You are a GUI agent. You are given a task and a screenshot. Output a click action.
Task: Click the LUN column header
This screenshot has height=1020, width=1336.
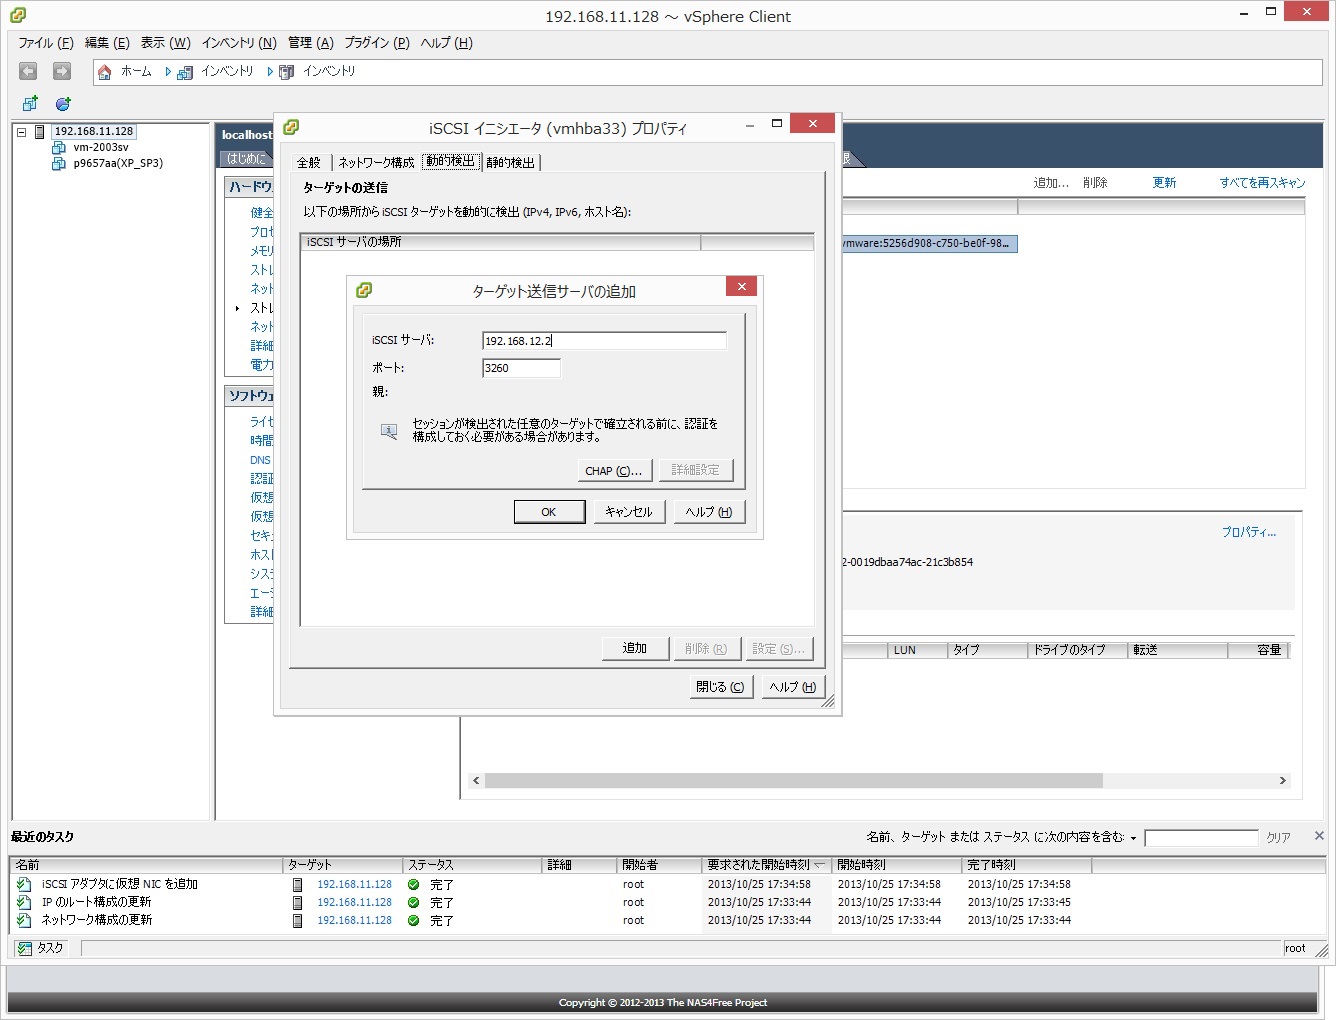point(917,650)
